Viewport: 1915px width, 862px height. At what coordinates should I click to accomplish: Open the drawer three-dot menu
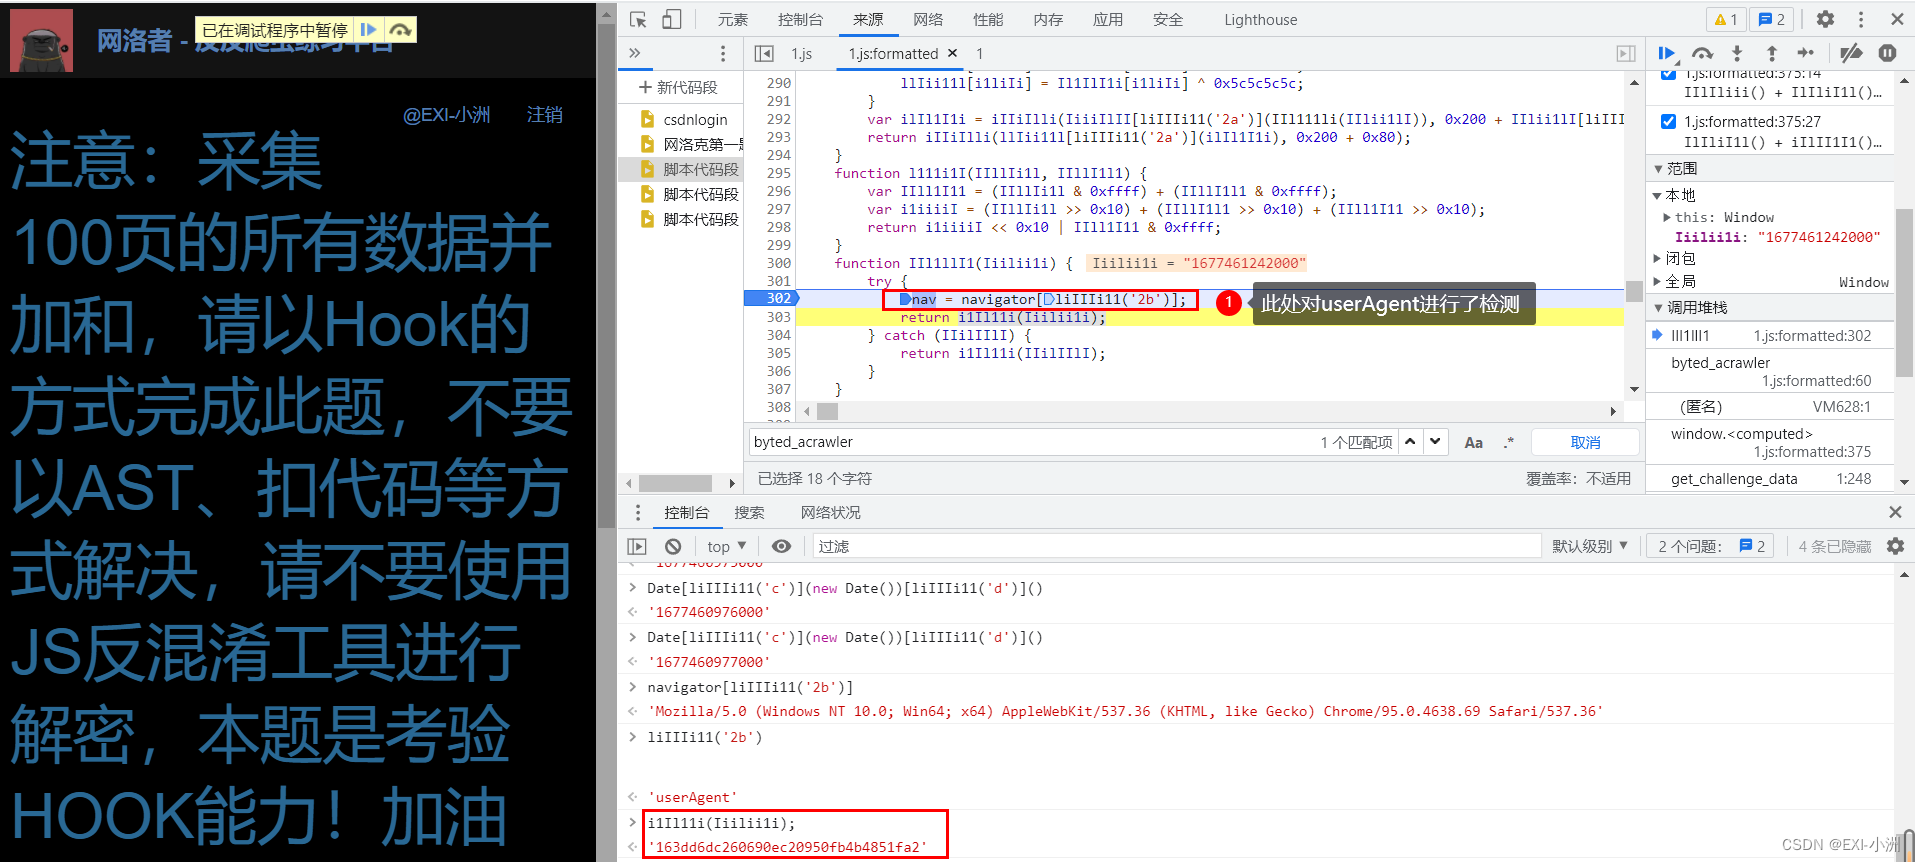point(638,512)
